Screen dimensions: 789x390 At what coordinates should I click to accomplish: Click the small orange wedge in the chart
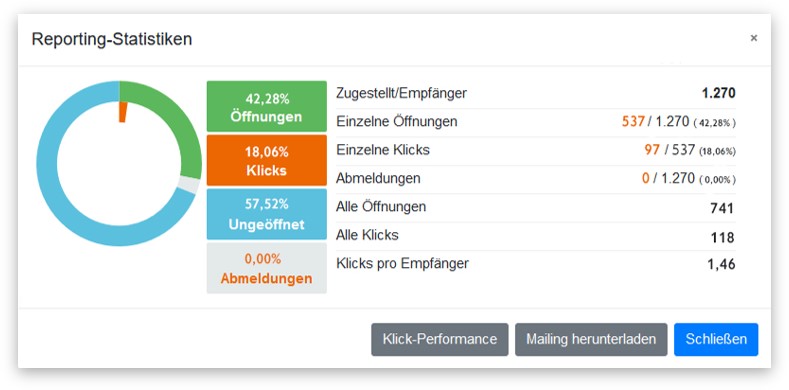(x=123, y=112)
